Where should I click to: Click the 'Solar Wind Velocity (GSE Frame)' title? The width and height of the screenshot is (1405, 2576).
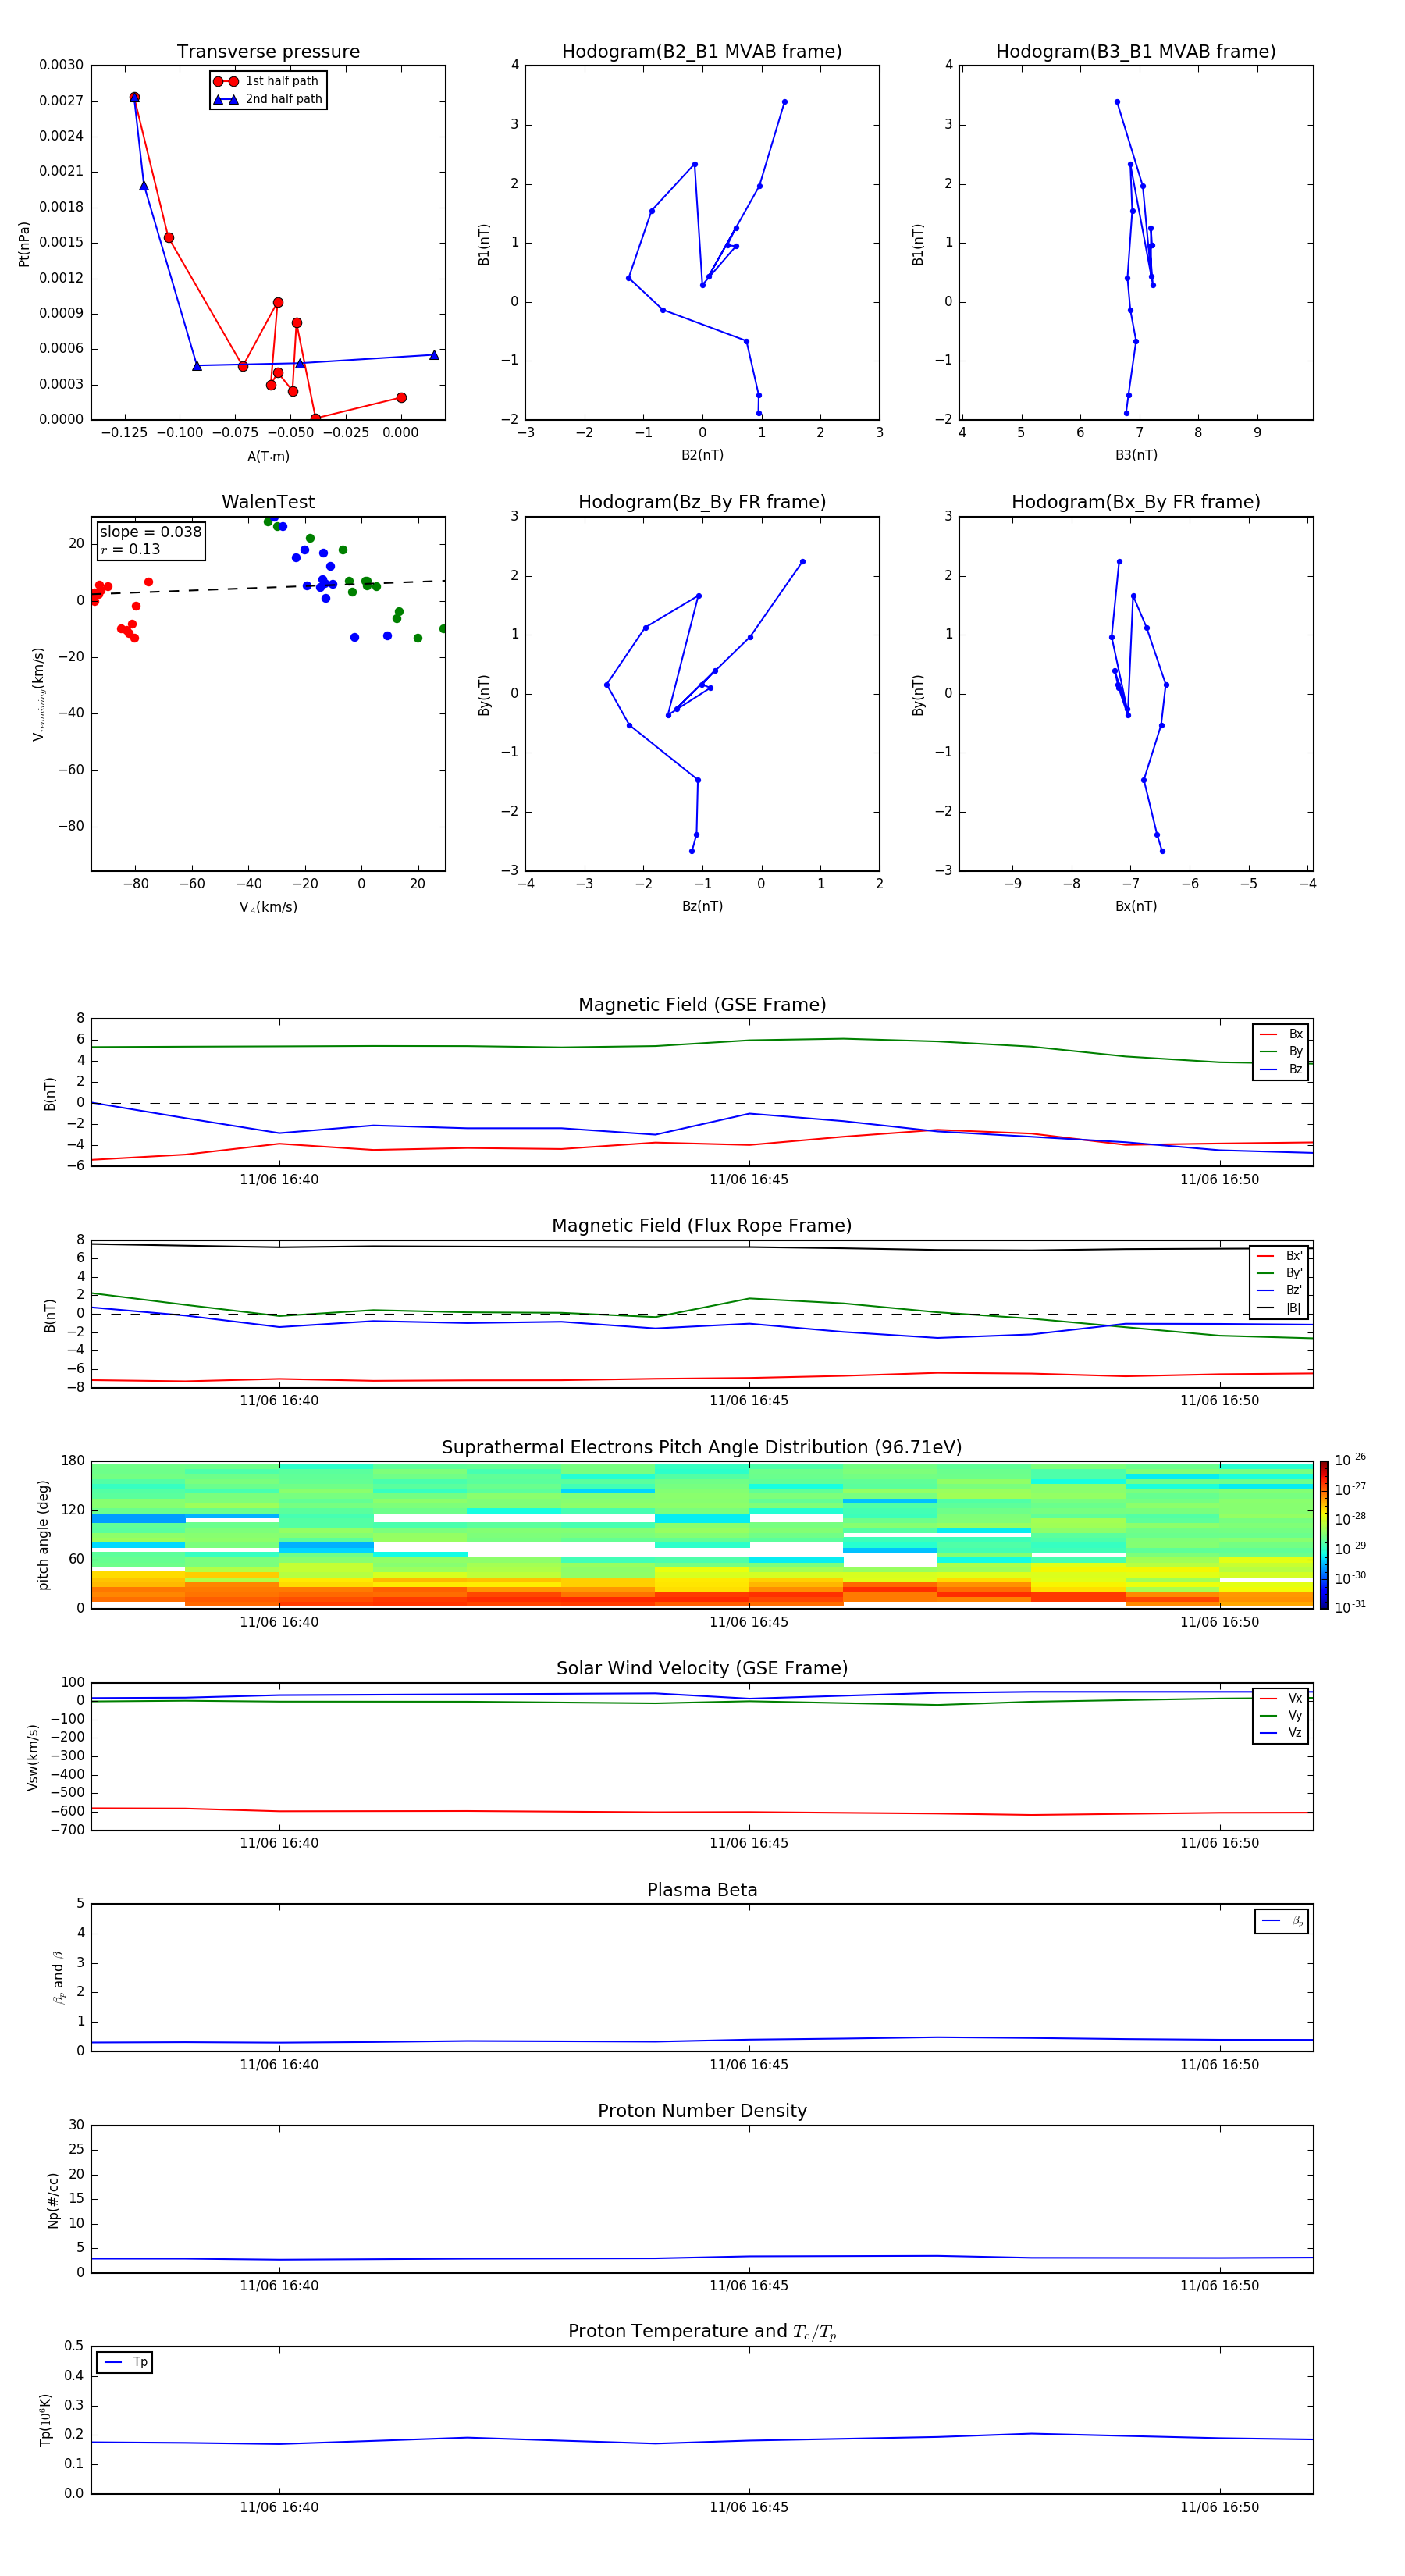pyautogui.click(x=702, y=1669)
